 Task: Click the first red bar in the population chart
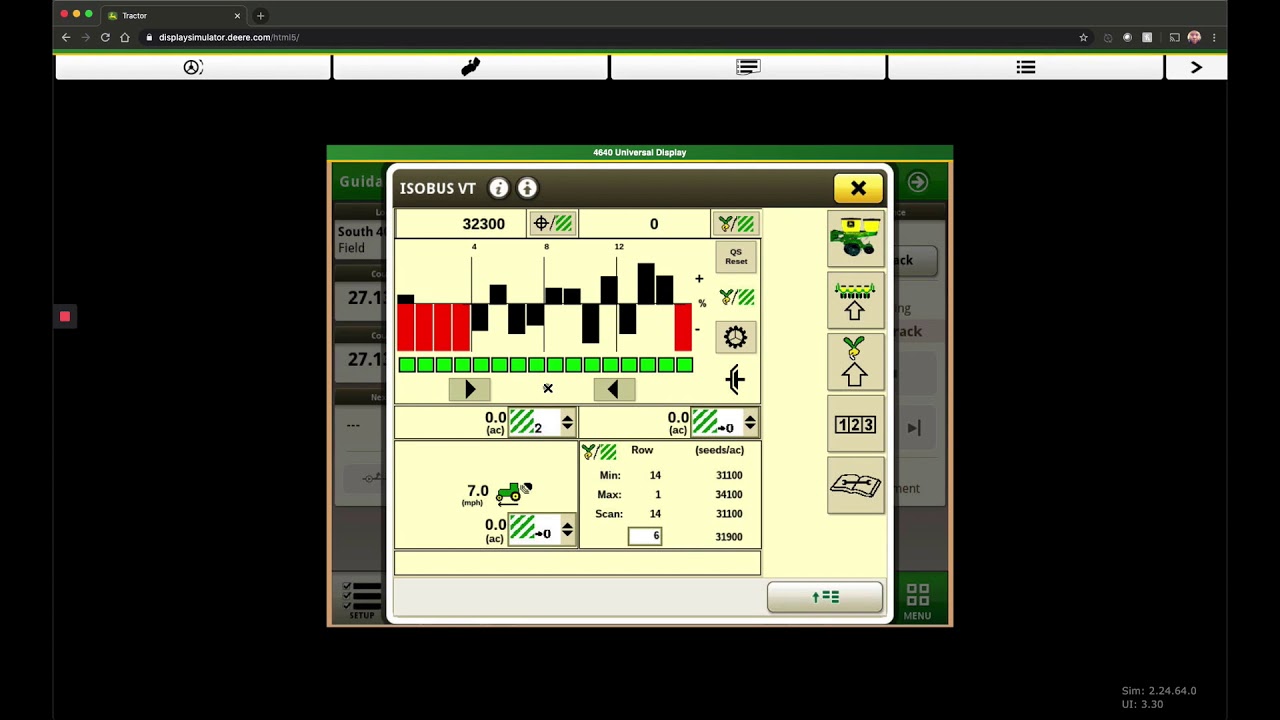[406, 327]
